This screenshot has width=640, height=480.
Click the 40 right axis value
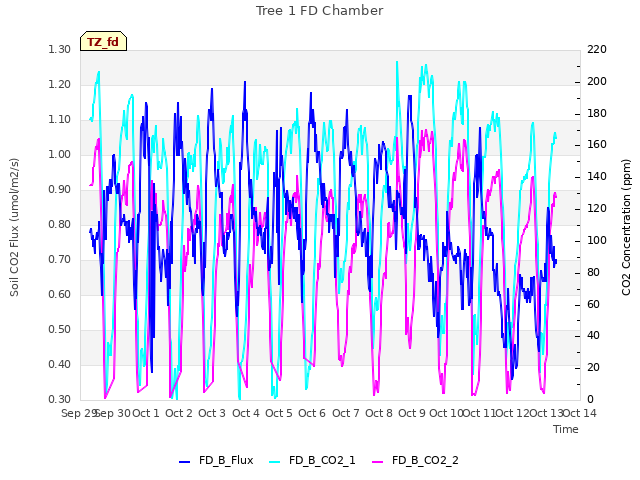coord(594,336)
